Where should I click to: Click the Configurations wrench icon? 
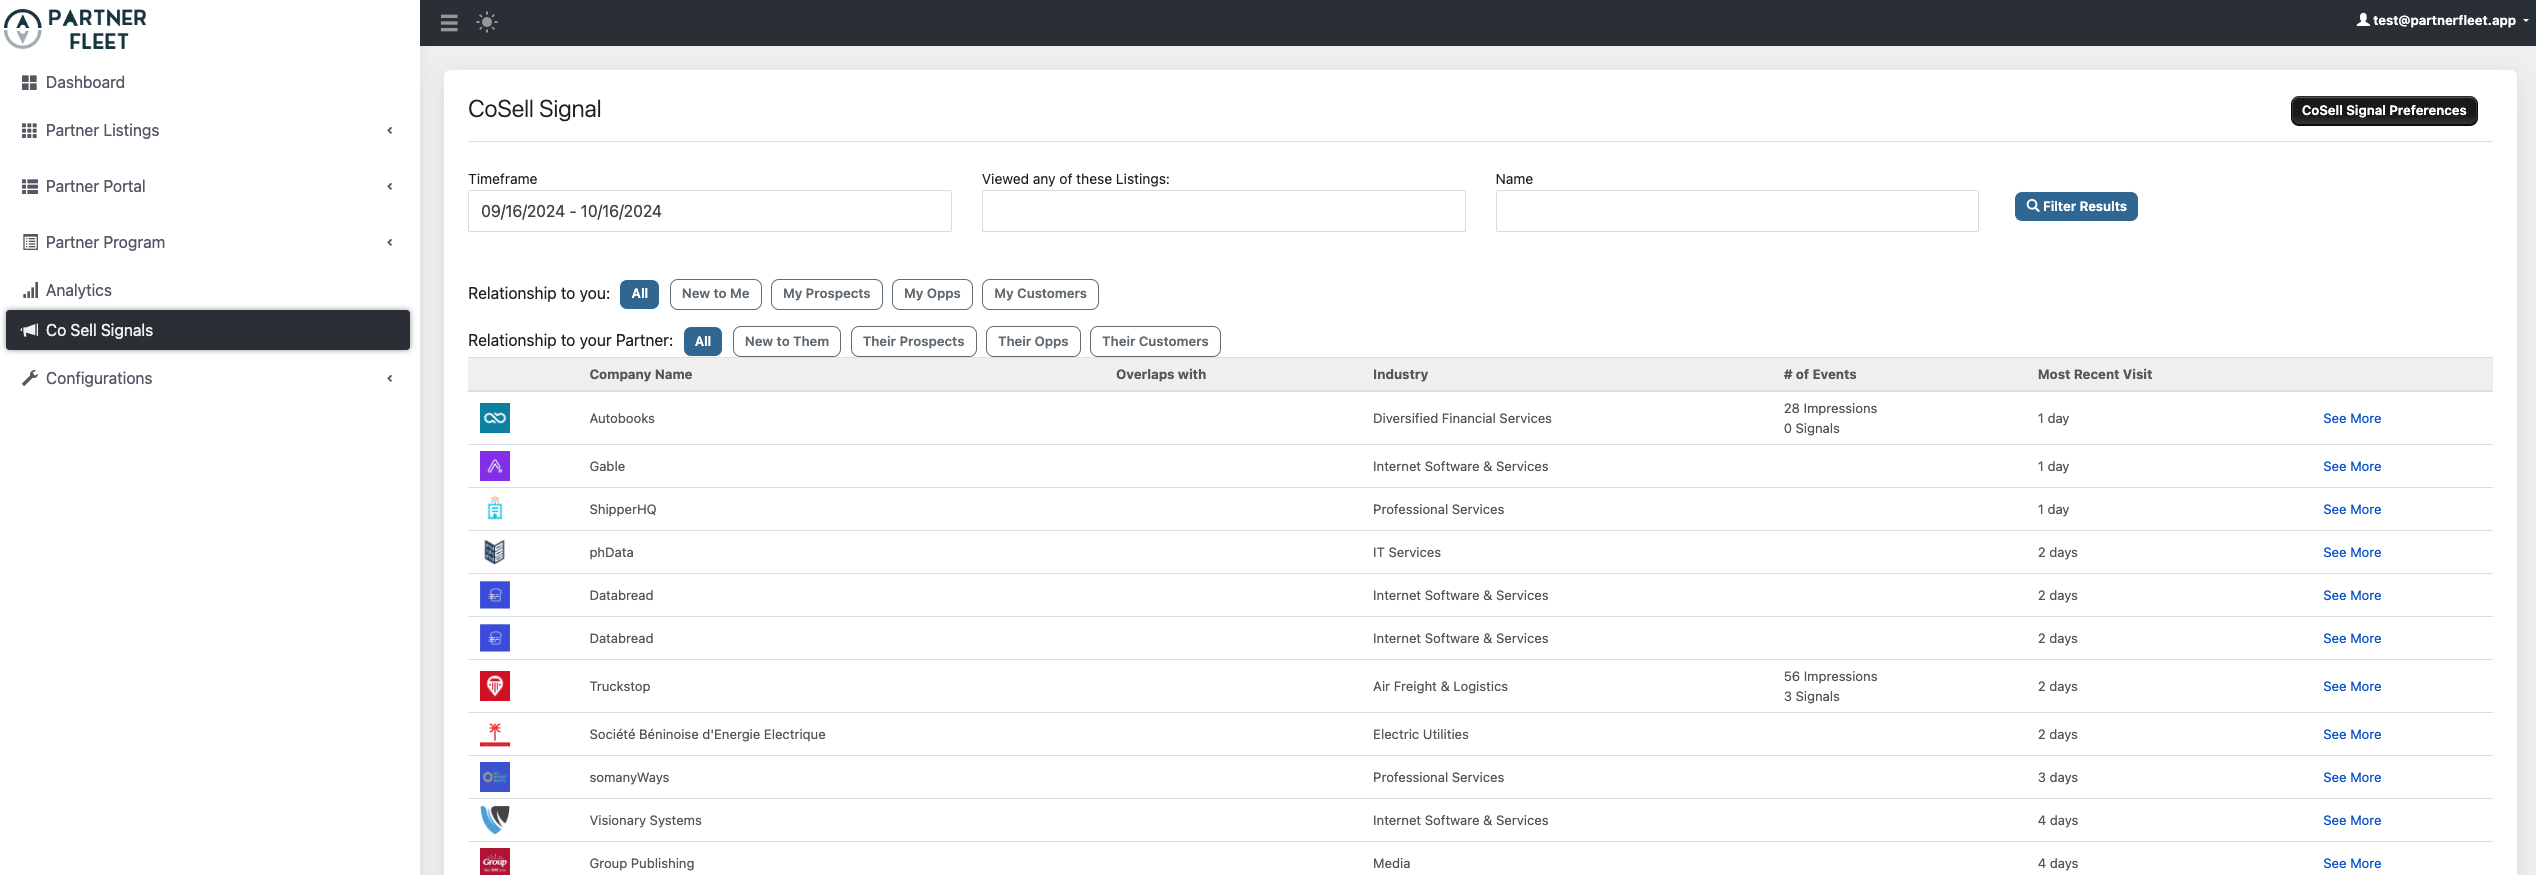coord(30,378)
